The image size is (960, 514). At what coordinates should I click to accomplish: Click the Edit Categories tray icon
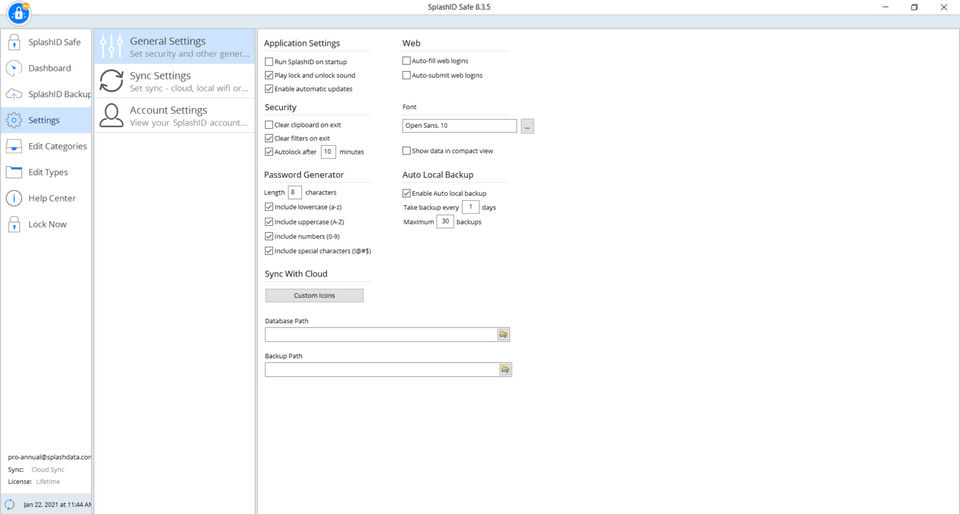pos(14,146)
